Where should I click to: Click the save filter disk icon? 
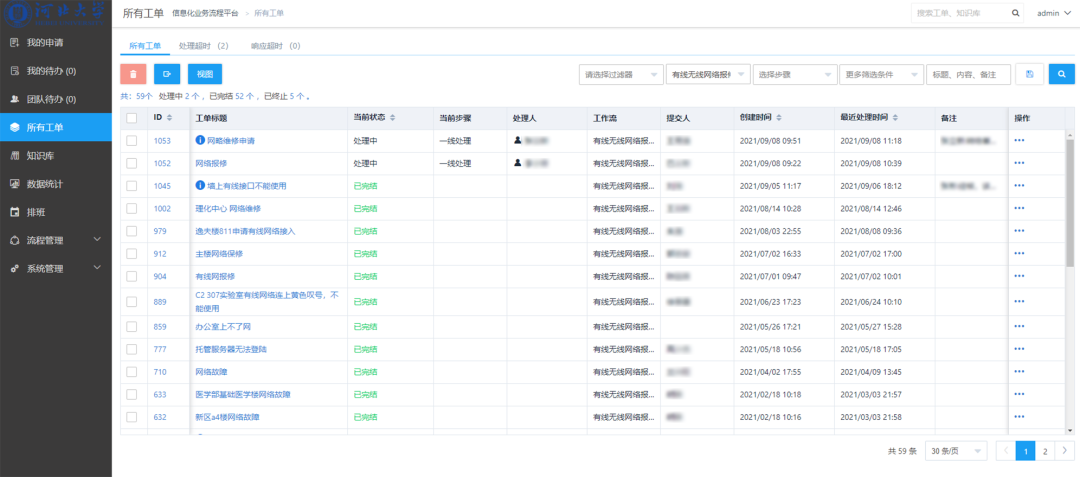pos(1029,74)
